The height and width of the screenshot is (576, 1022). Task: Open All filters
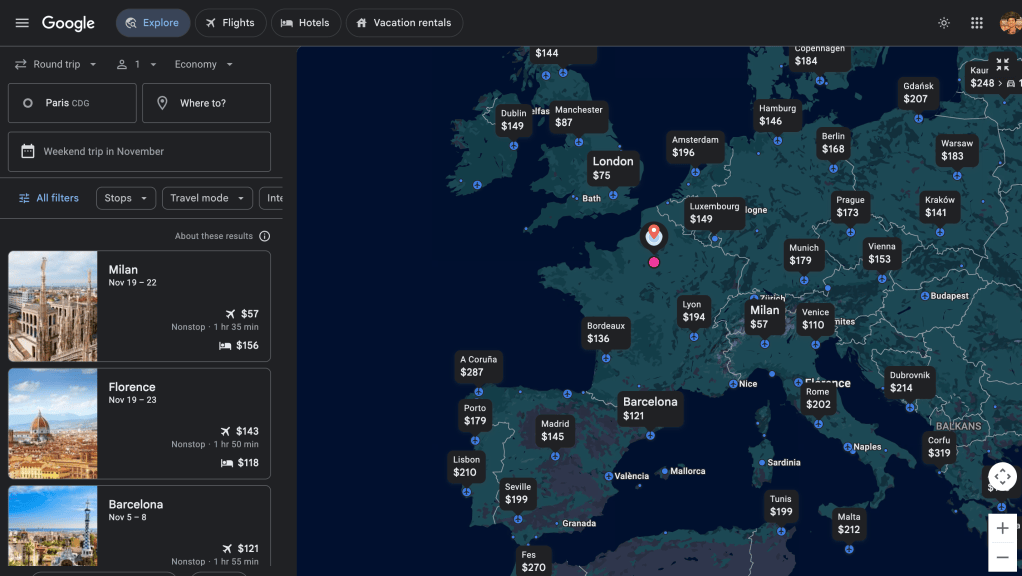[x=49, y=198]
